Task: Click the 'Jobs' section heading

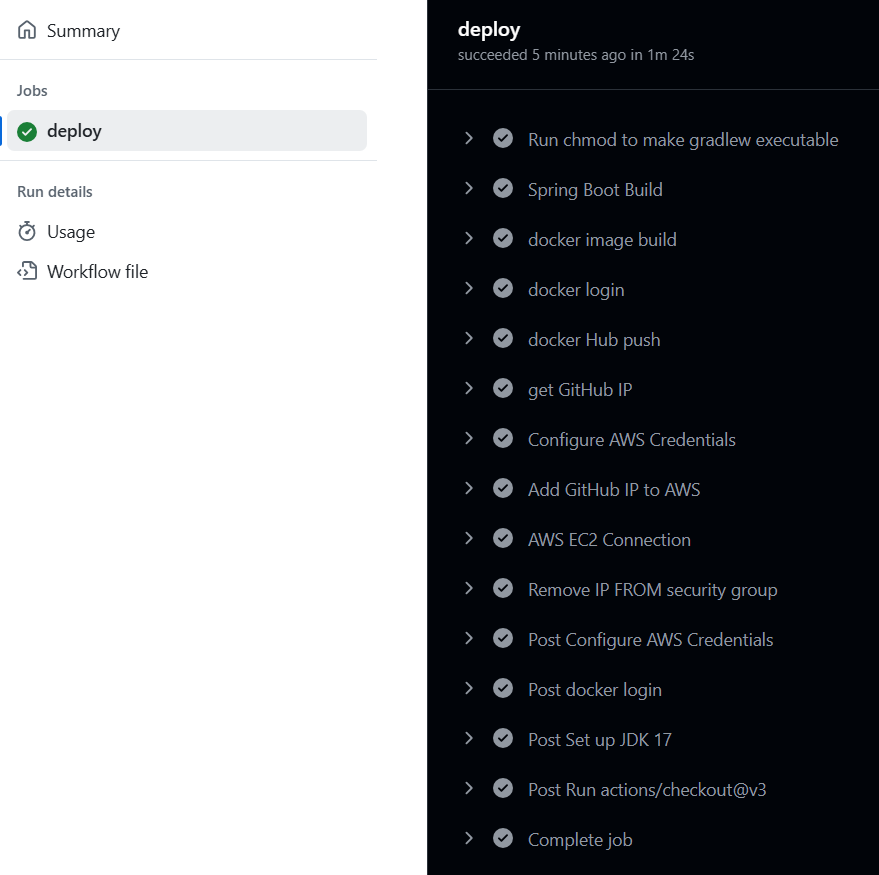Action: pyautogui.click(x=32, y=91)
